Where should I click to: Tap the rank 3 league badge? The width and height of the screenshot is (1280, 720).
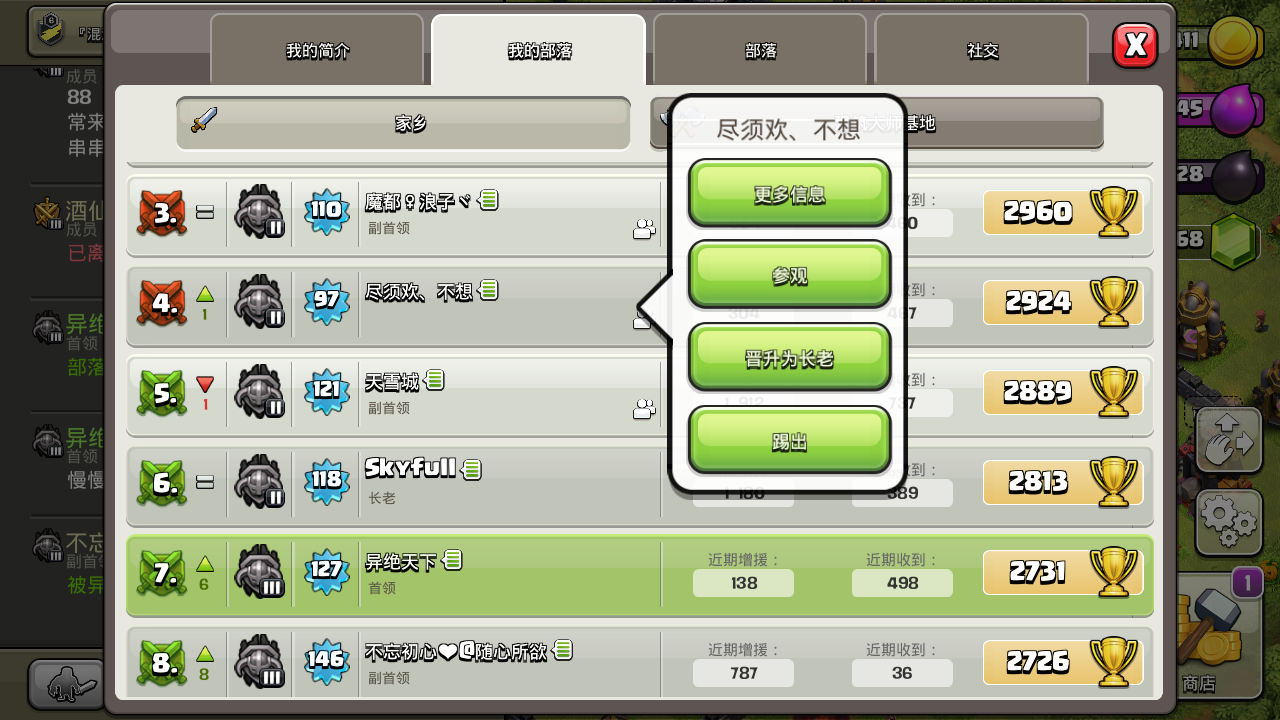point(162,212)
